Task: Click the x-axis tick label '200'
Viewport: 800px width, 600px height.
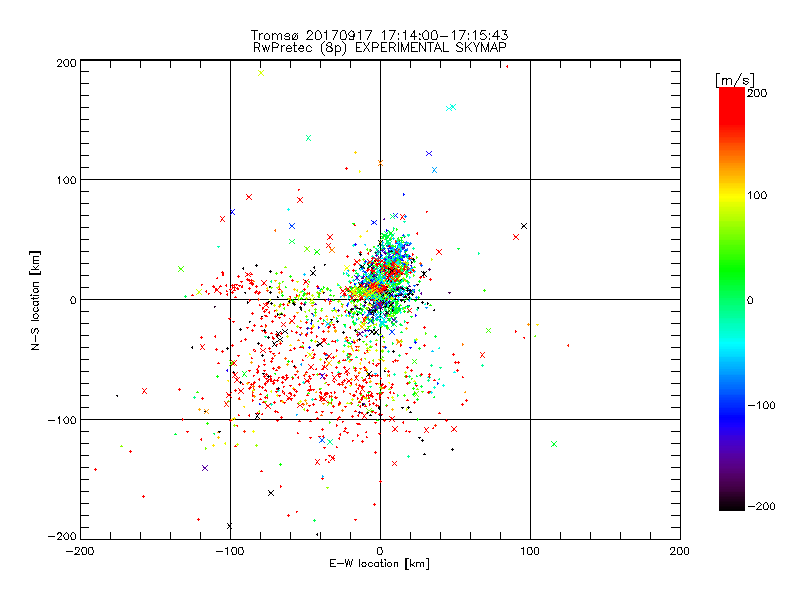Action: 680,551
